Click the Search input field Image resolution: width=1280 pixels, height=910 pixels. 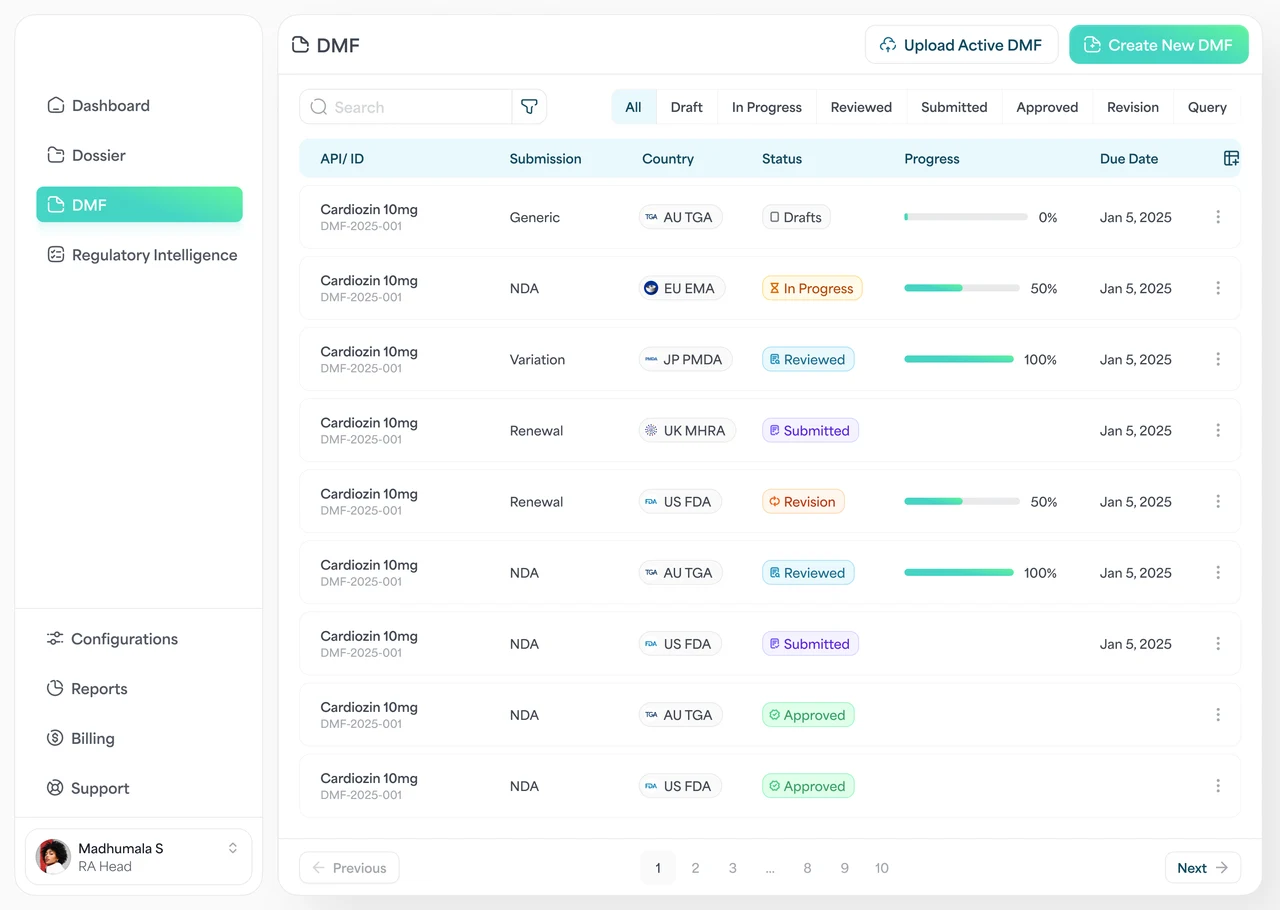point(406,107)
